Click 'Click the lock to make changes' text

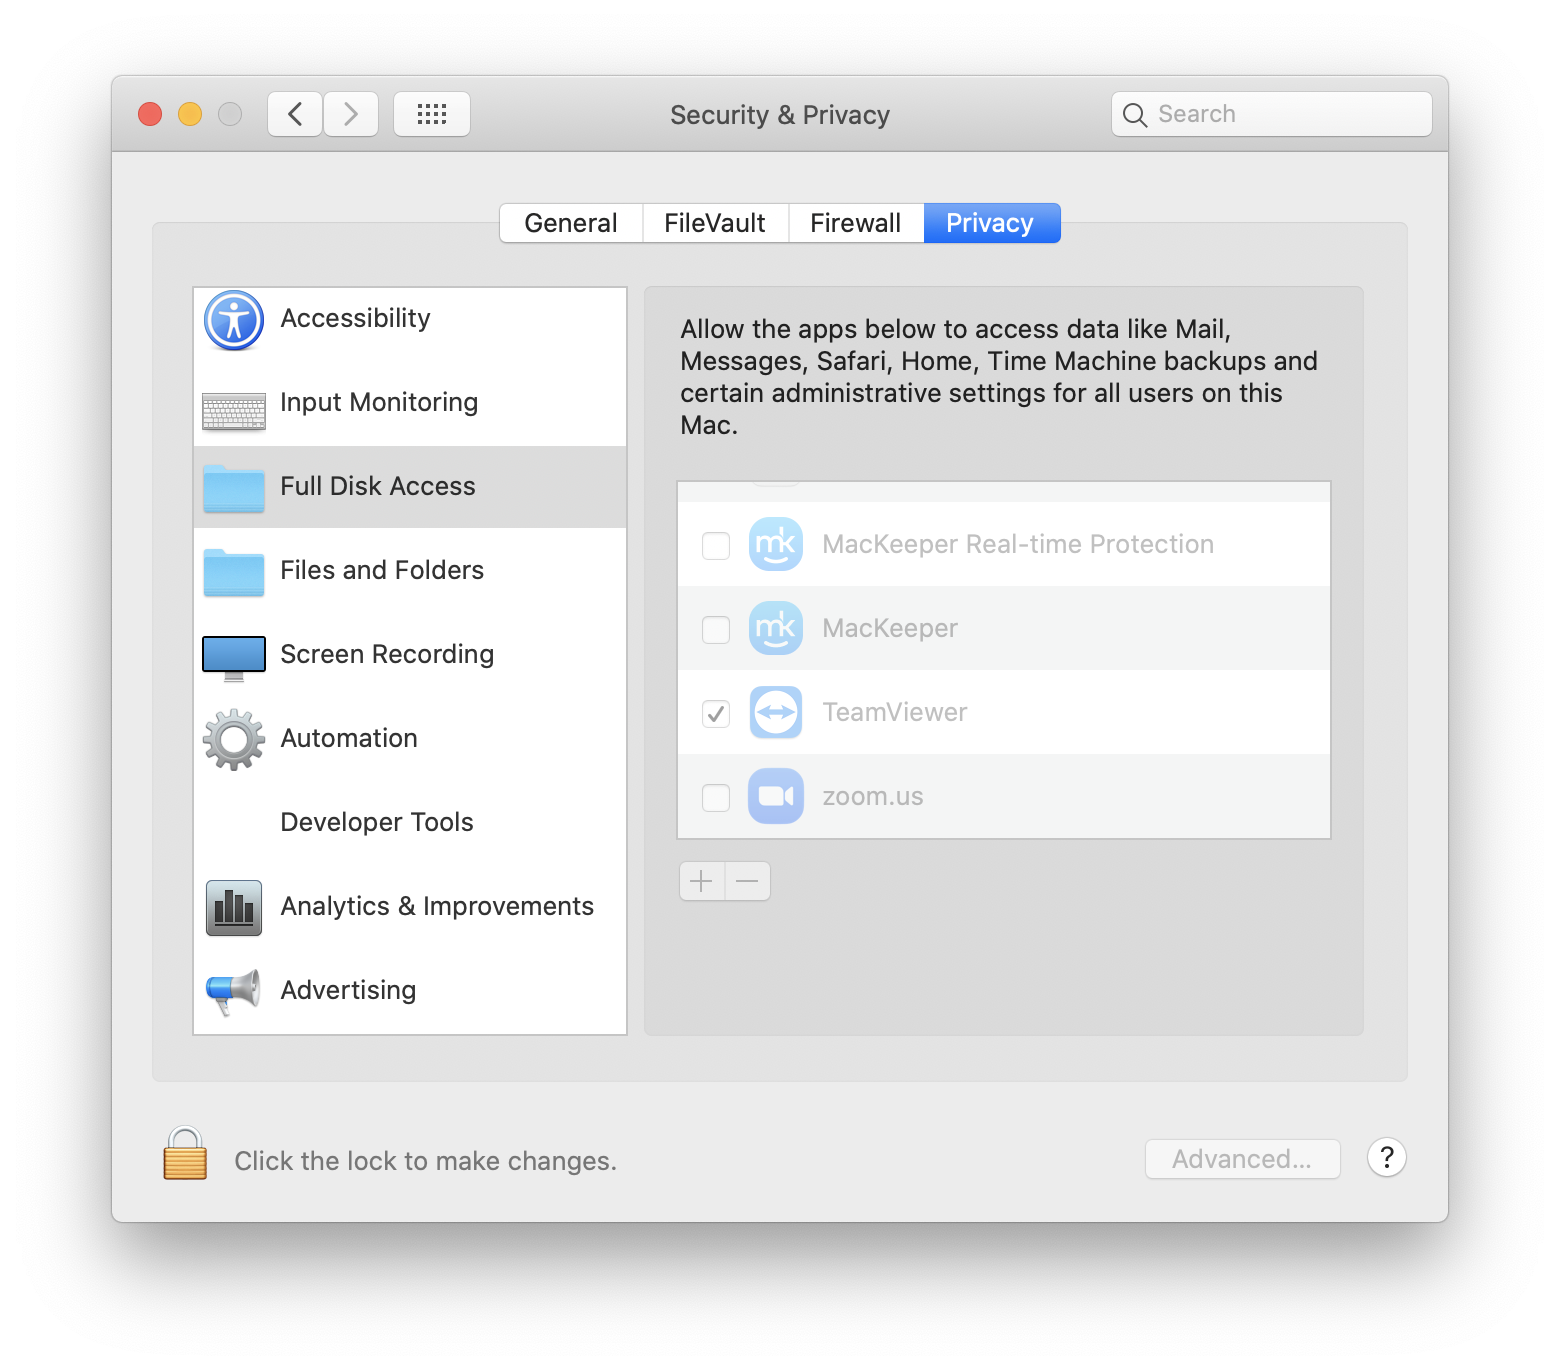point(425,1161)
